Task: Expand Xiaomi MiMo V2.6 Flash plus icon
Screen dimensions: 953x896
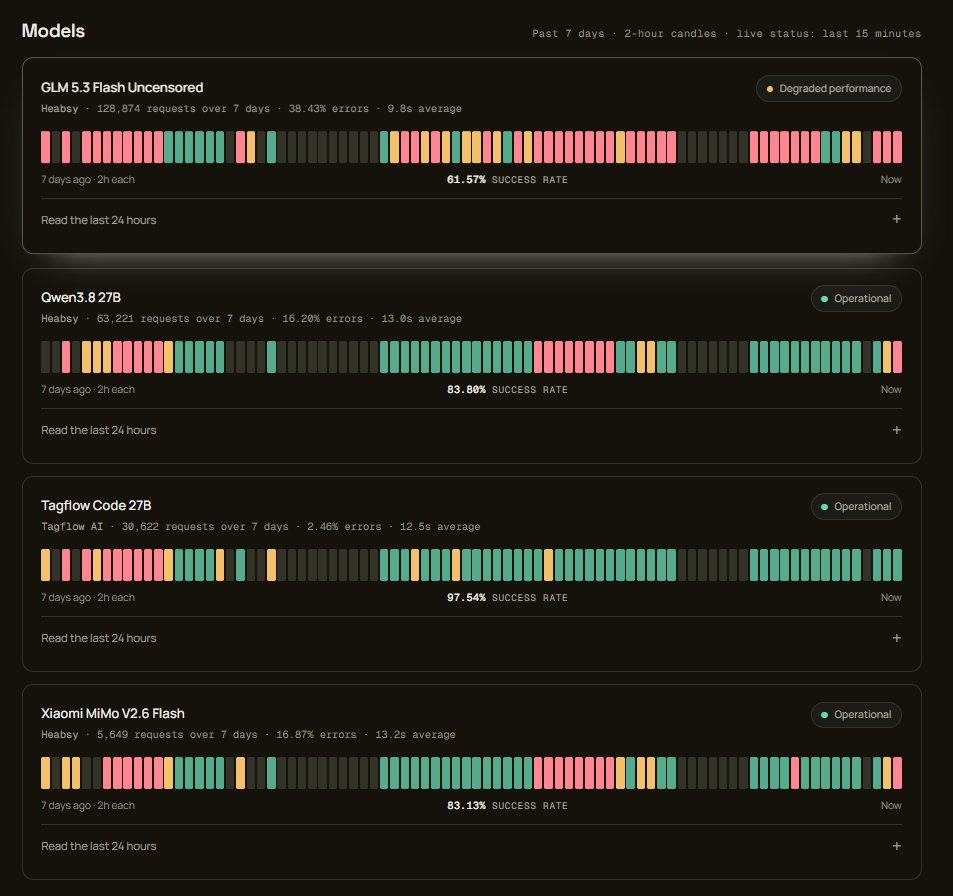Action: (896, 846)
